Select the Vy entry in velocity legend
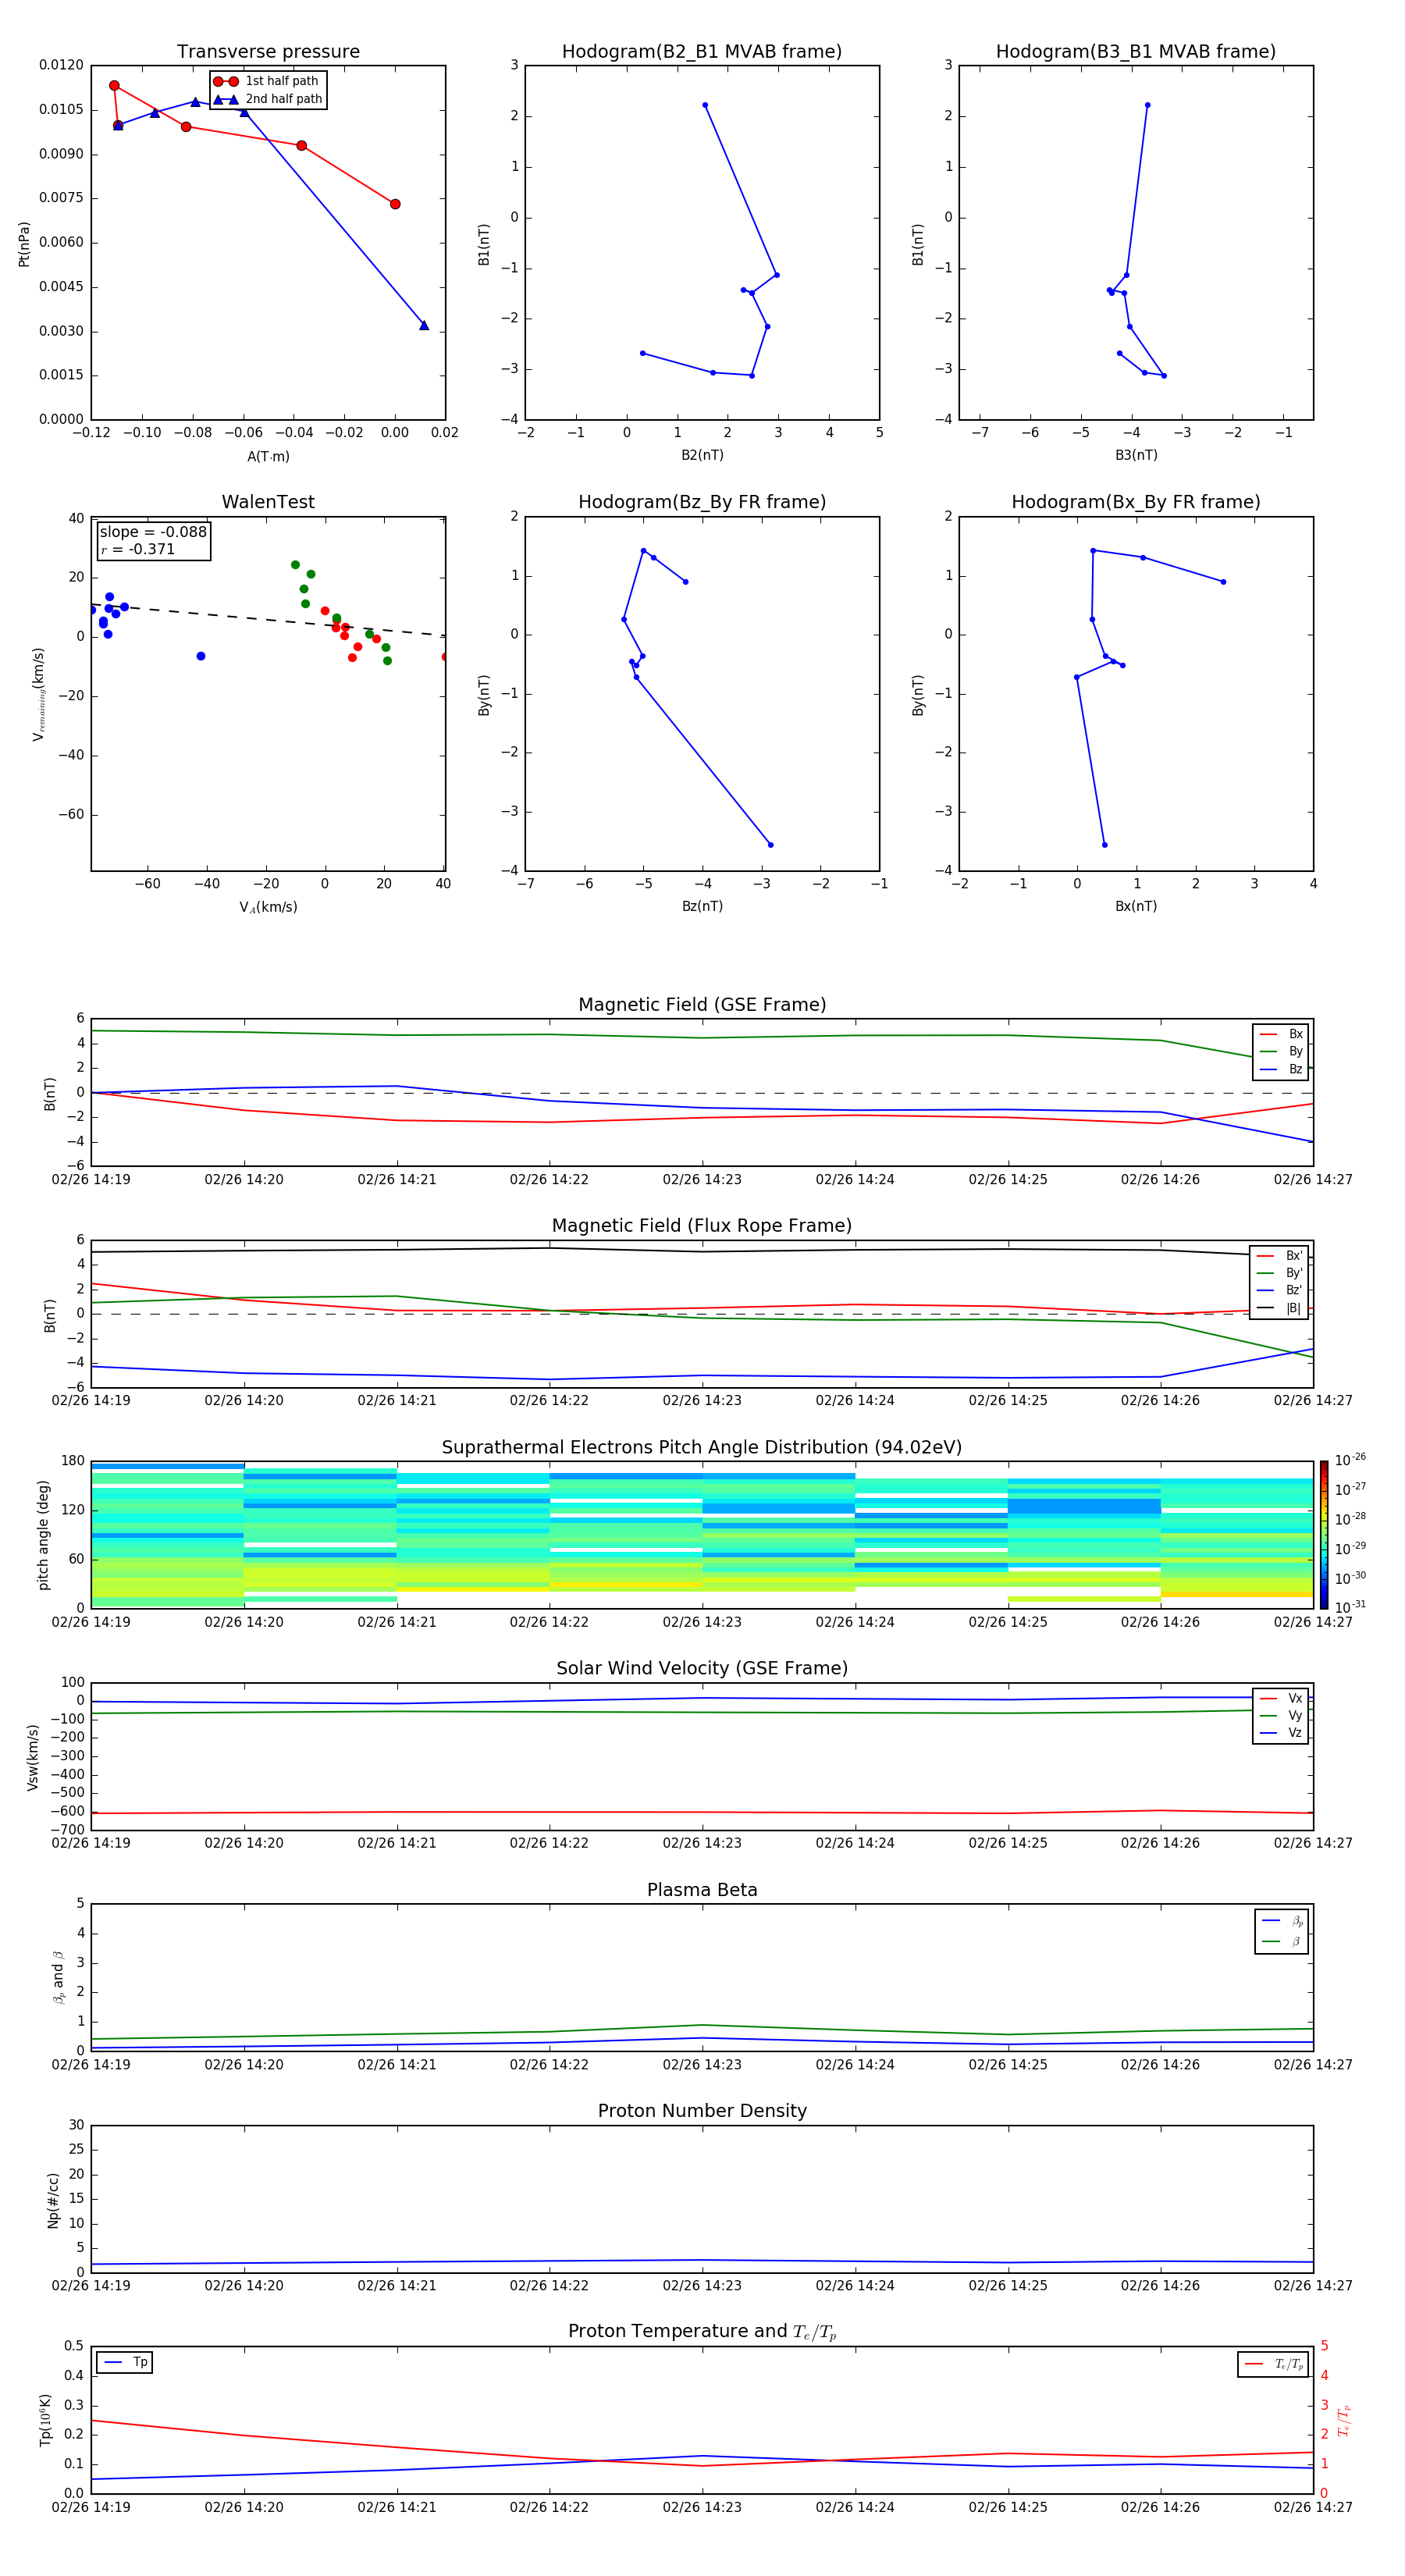The width and height of the screenshot is (1405, 2576). 1281,1715
